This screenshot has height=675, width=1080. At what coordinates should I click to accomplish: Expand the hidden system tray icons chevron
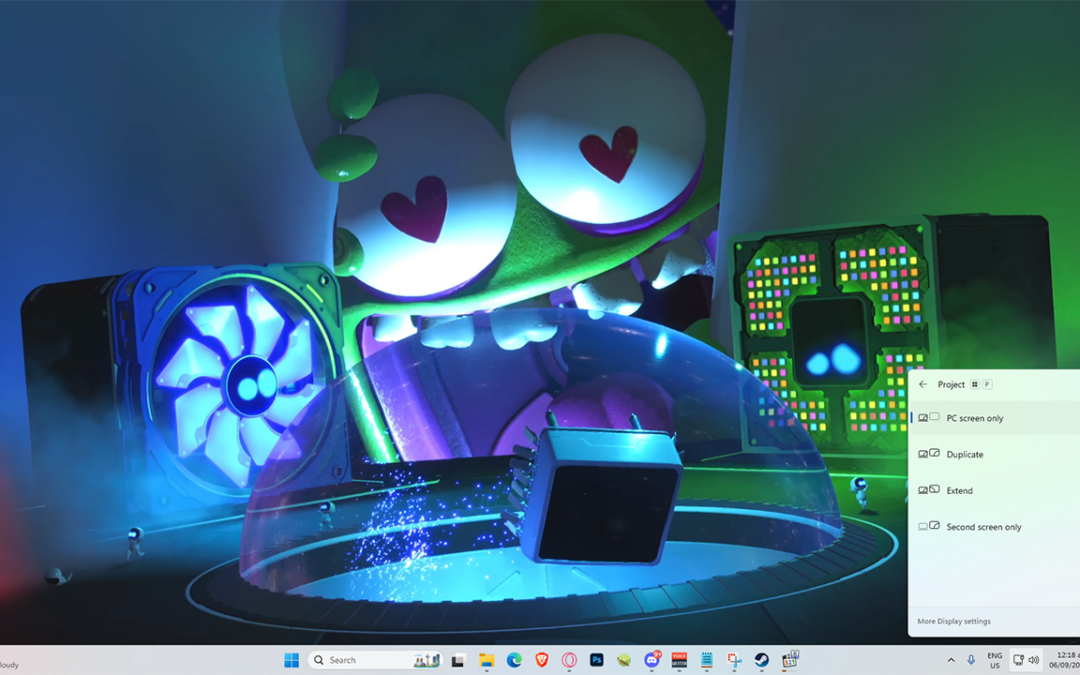(950, 660)
